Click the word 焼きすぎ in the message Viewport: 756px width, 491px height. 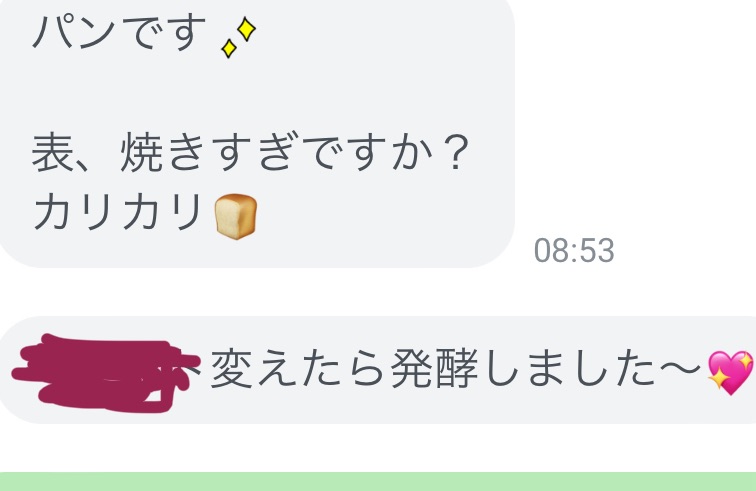tap(207, 152)
